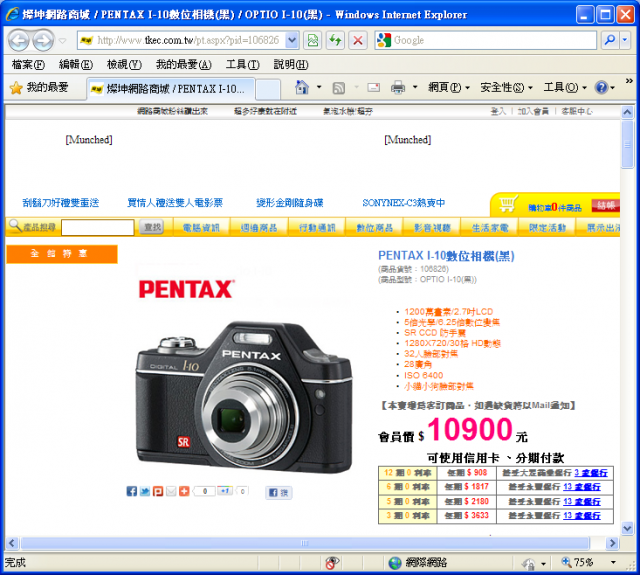The image size is (640, 575).
Task: Click into the 產品搜尋 text field
Action: pos(98,228)
